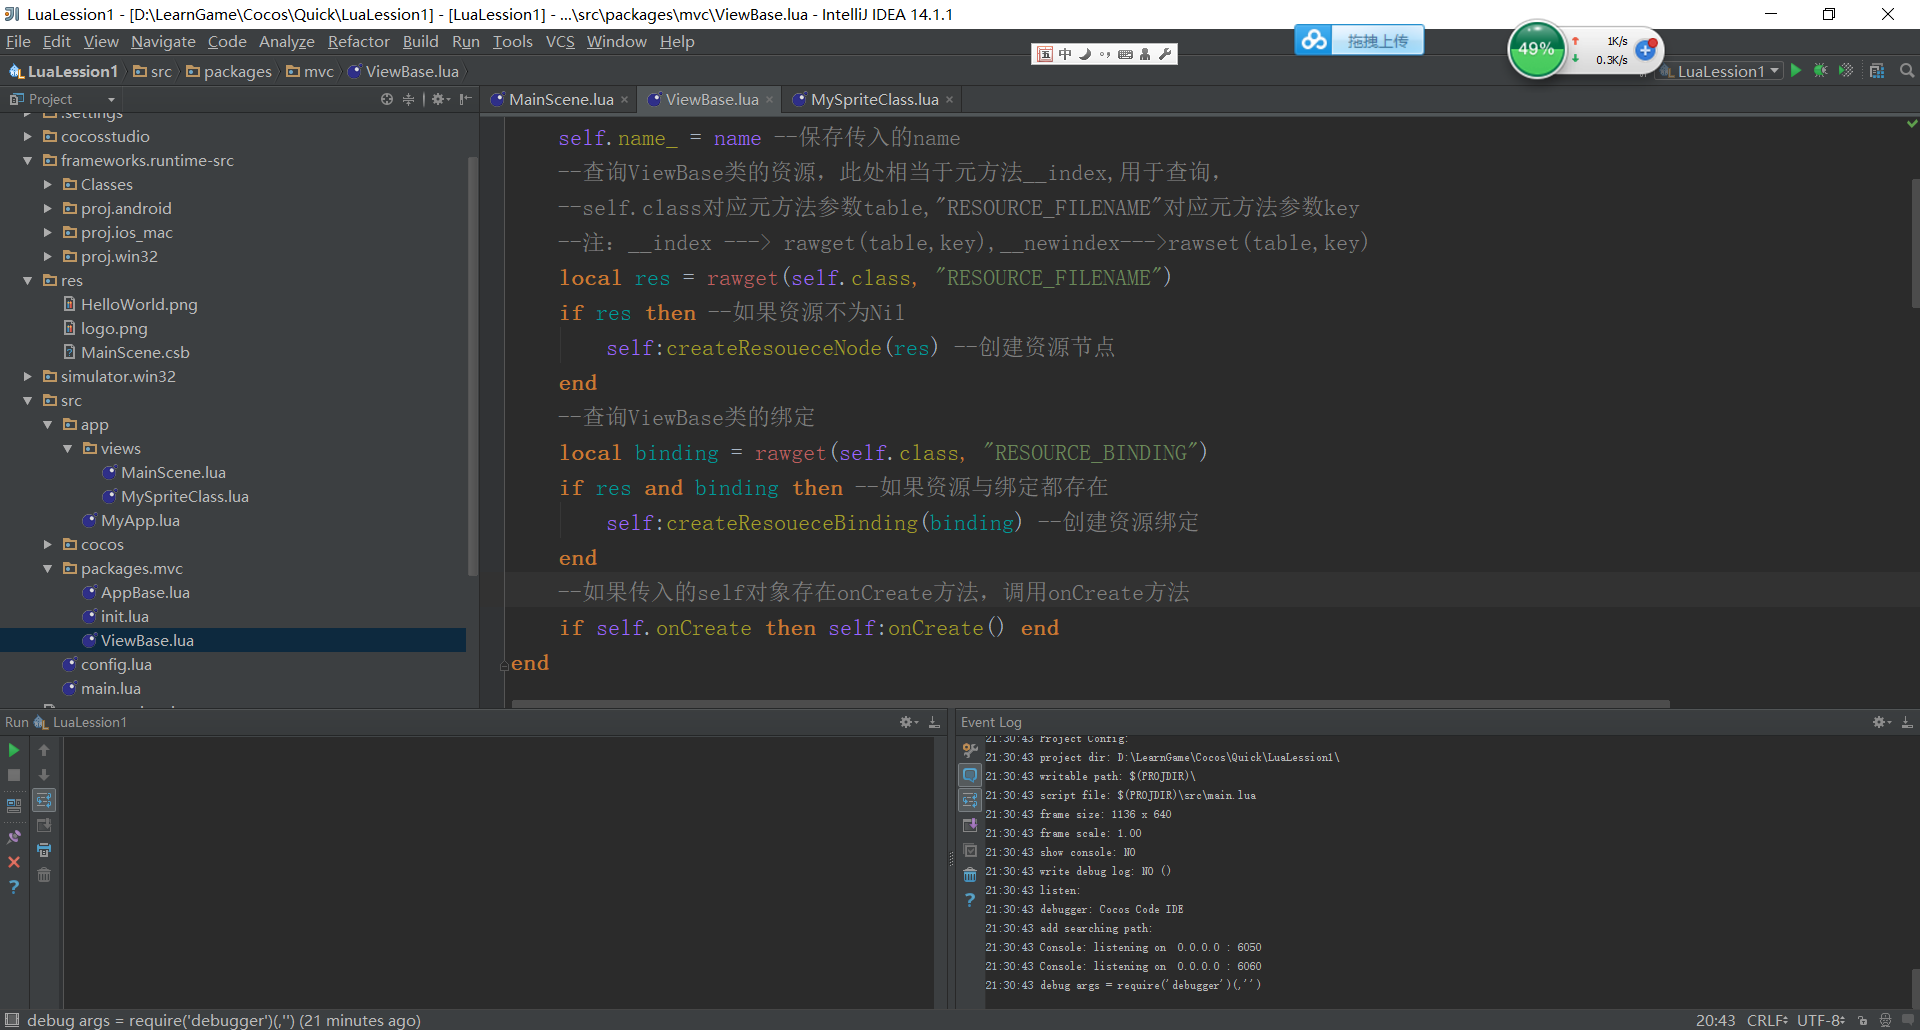Open run configuration LuaLession1 dropdown
The width and height of the screenshot is (1920, 1030).
(1721, 71)
